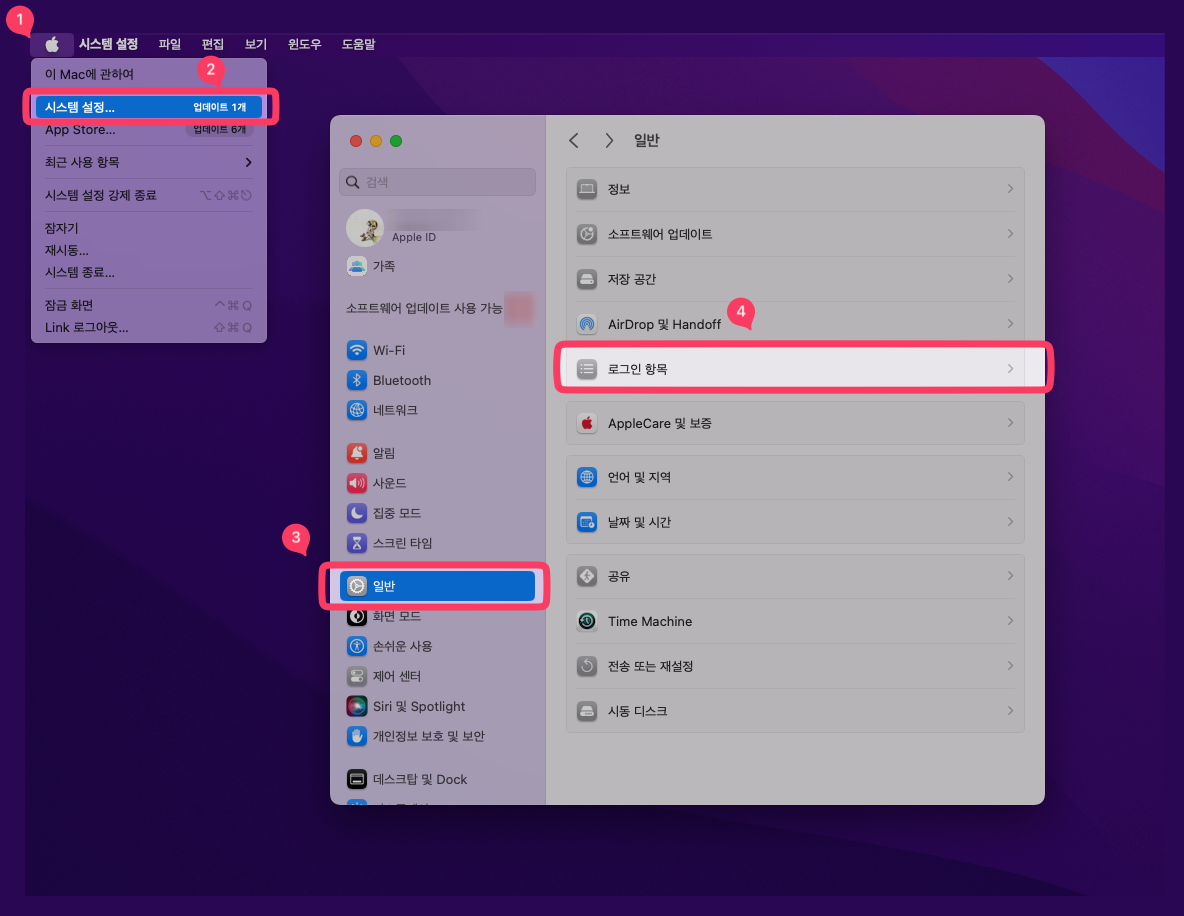1184x916 pixels.
Task: Click the 로그인 항목 list icon
Action: click(x=587, y=369)
